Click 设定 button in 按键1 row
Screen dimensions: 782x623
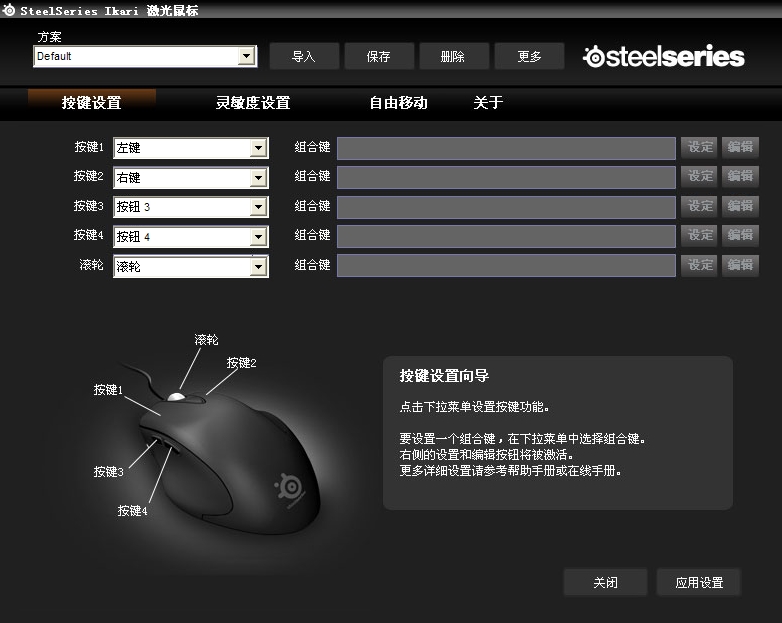(x=699, y=147)
